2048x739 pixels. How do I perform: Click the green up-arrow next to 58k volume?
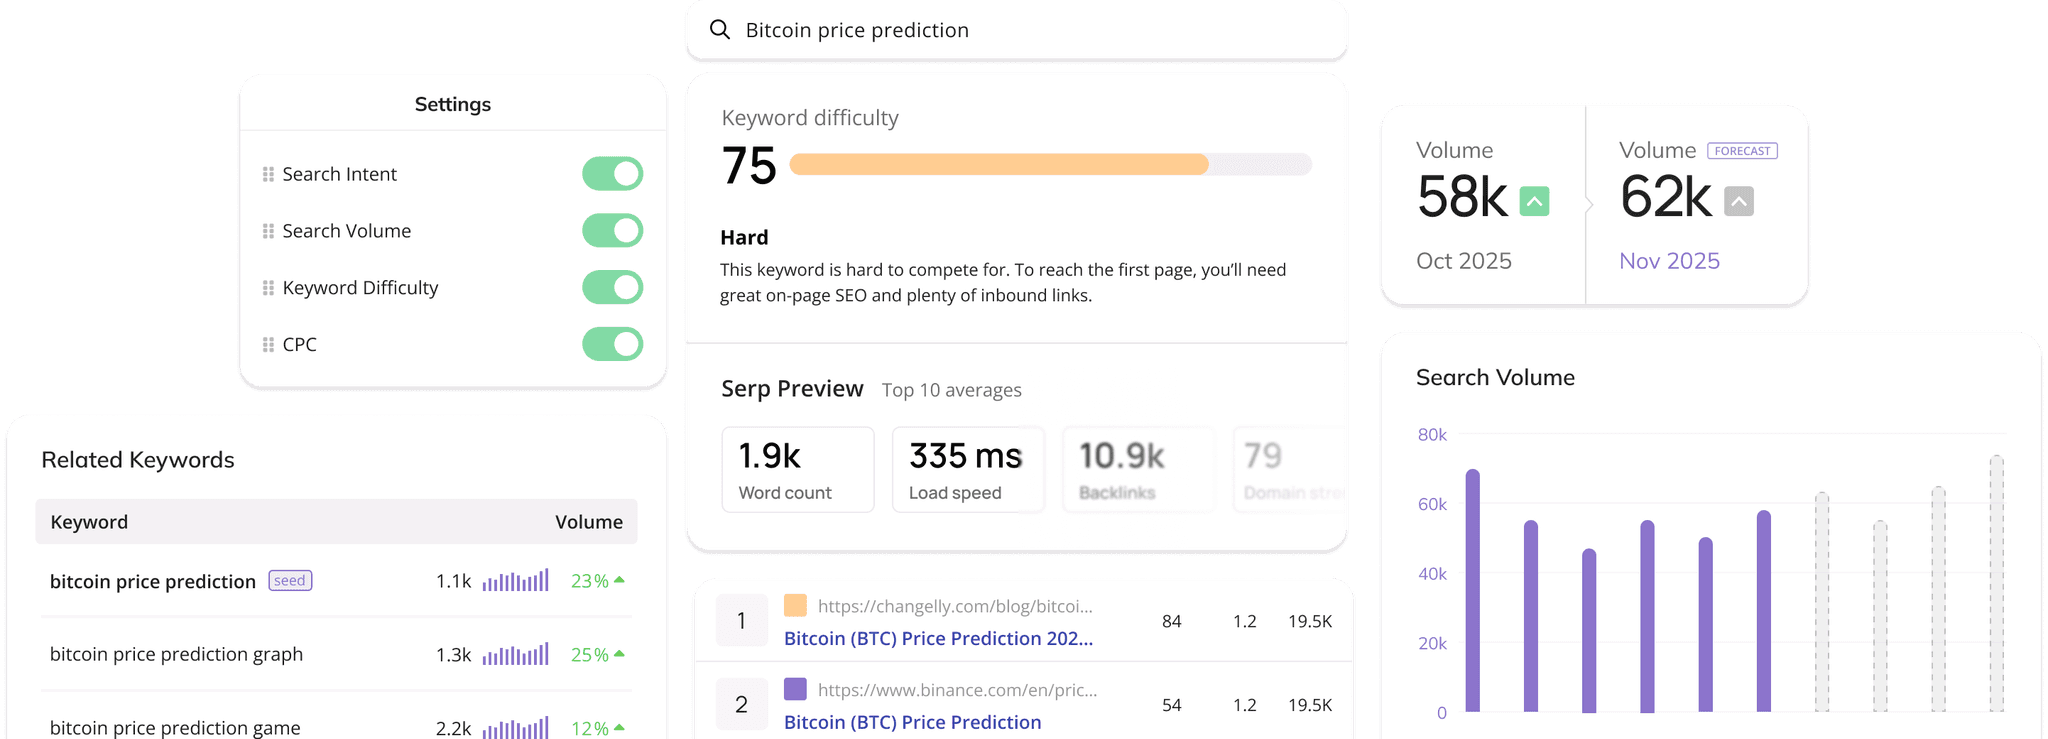point(1534,201)
